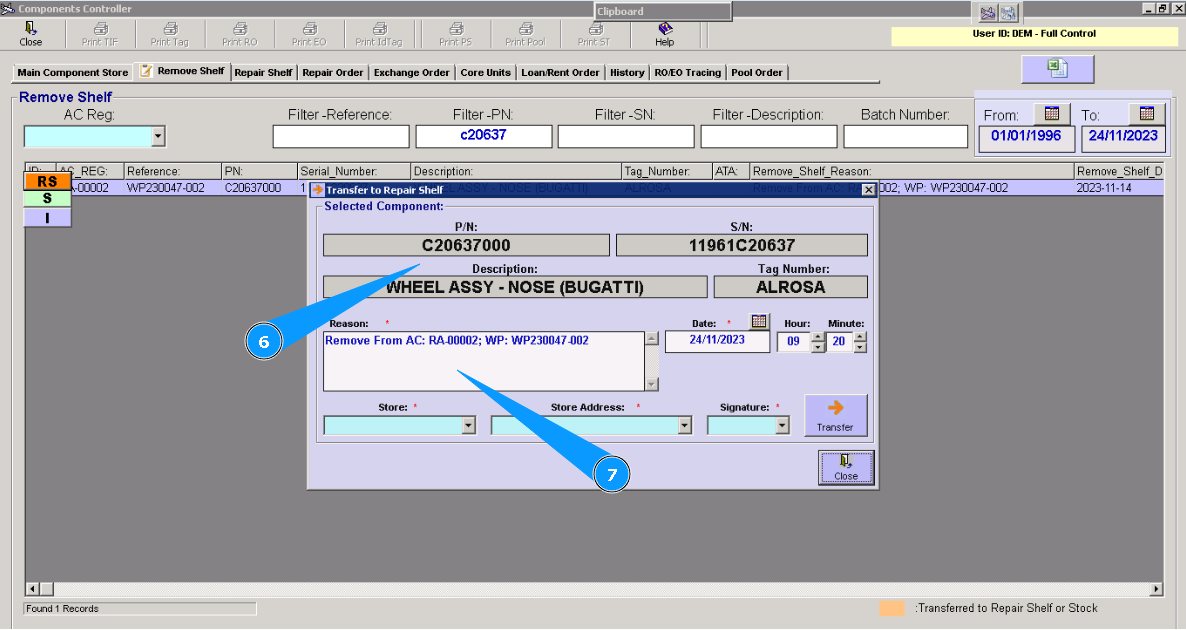Image resolution: width=1186 pixels, height=630 pixels.
Task: Switch to the Loan/Rent Order tab
Action: (560, 73)
